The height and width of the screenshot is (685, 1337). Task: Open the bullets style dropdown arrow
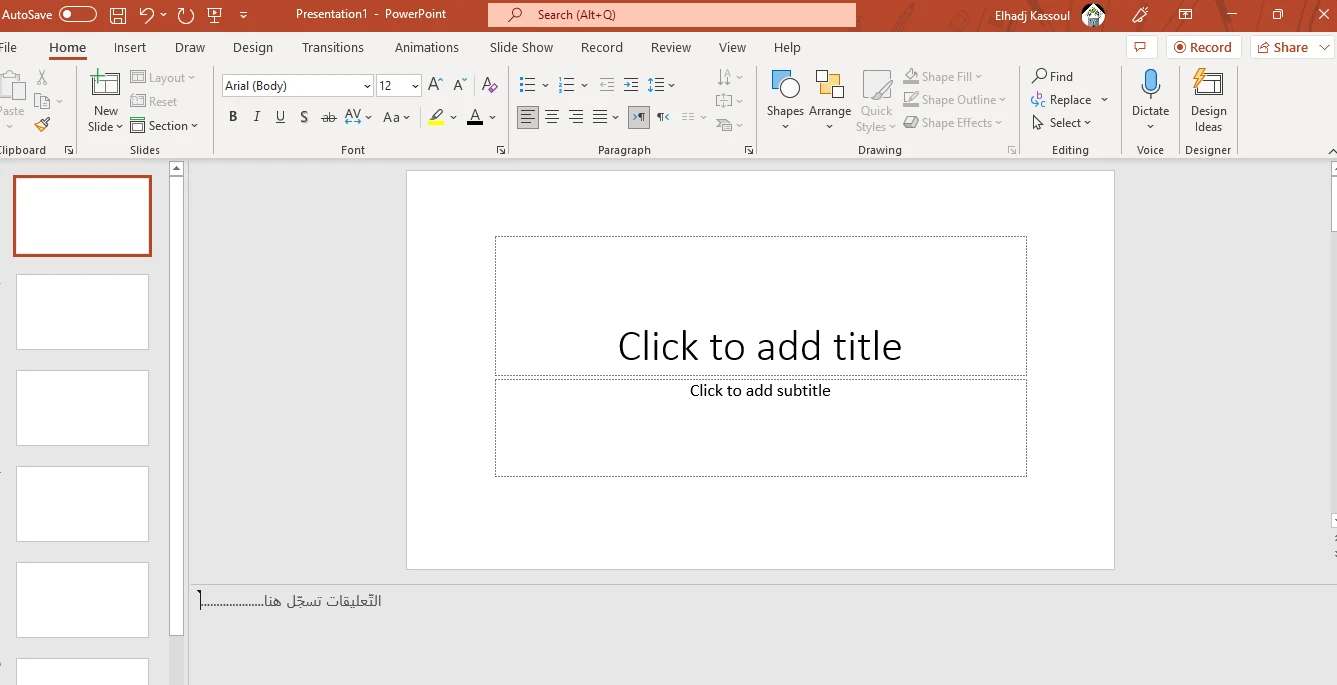point(545,86)
